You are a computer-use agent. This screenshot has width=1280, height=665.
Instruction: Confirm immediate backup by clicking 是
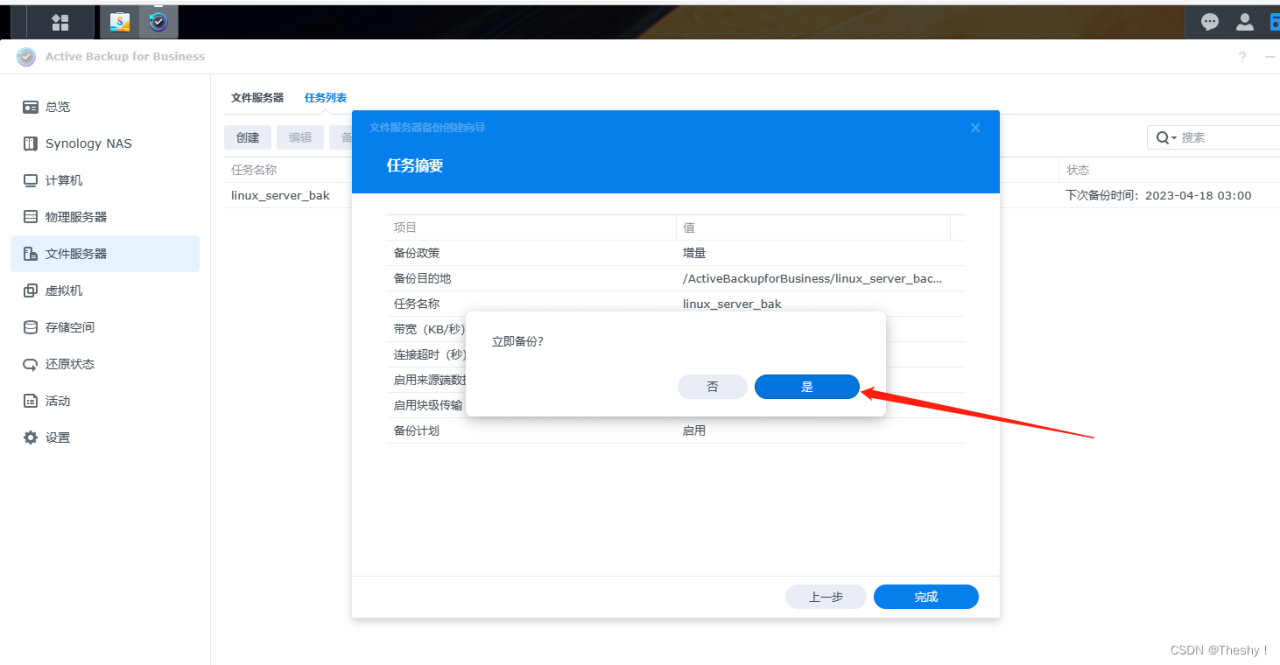pyautogui.click(x=806, y=386)
